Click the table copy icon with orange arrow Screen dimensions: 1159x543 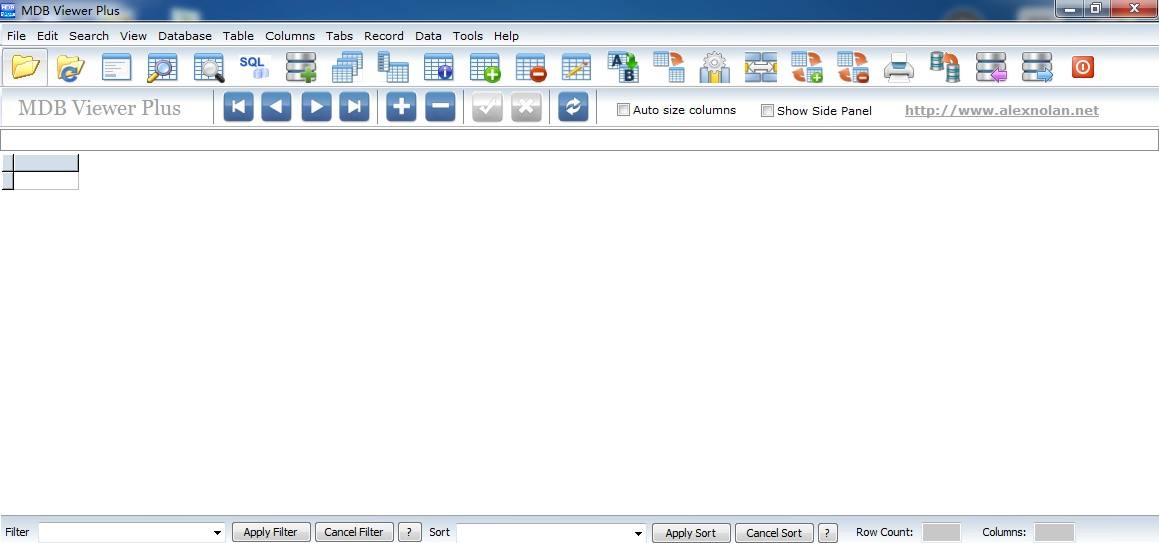point(669,67)
